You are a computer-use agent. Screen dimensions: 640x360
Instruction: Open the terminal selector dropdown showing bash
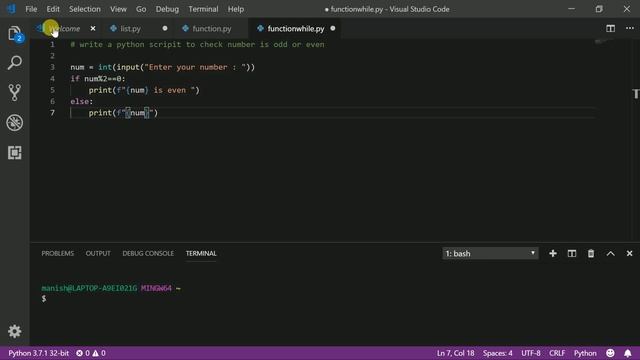[490, 253]
